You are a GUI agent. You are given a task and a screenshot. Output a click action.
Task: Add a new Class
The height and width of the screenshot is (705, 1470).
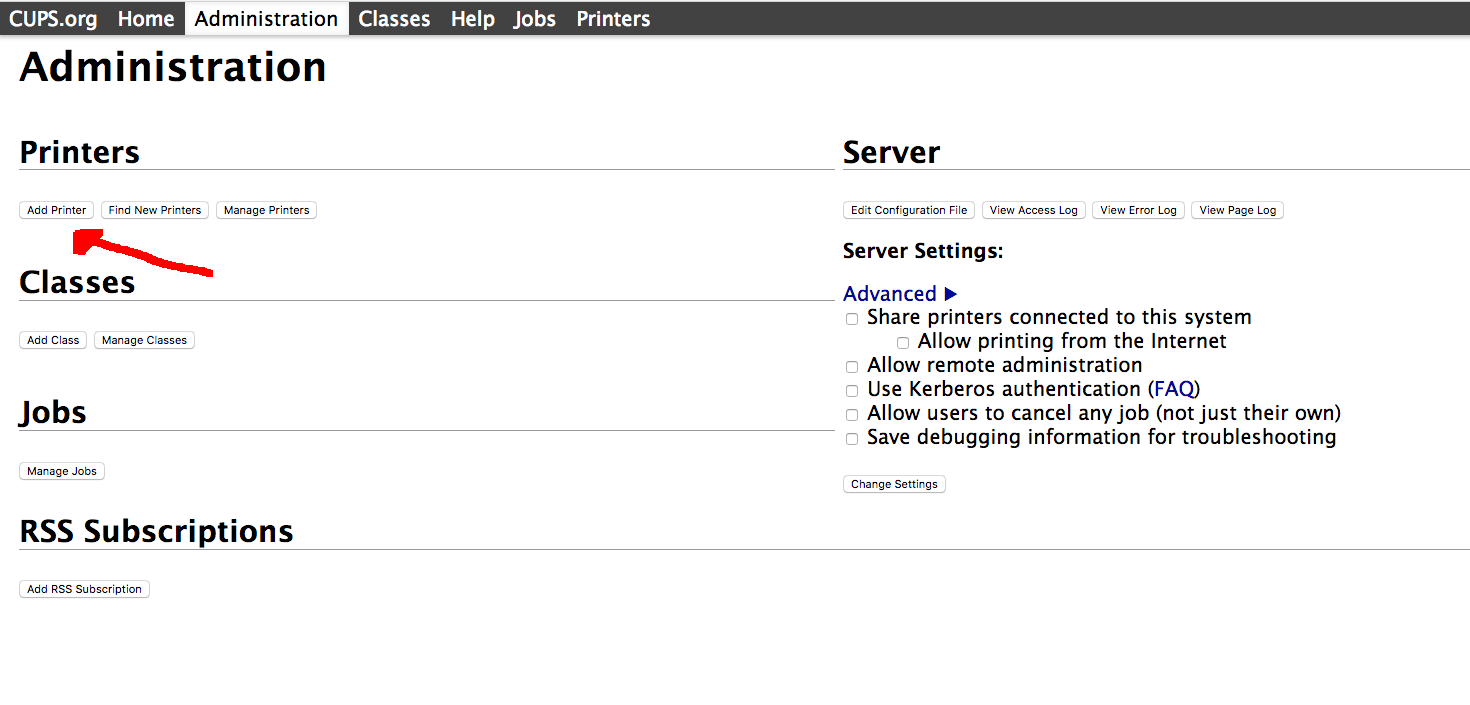click(x=52, y=339)
